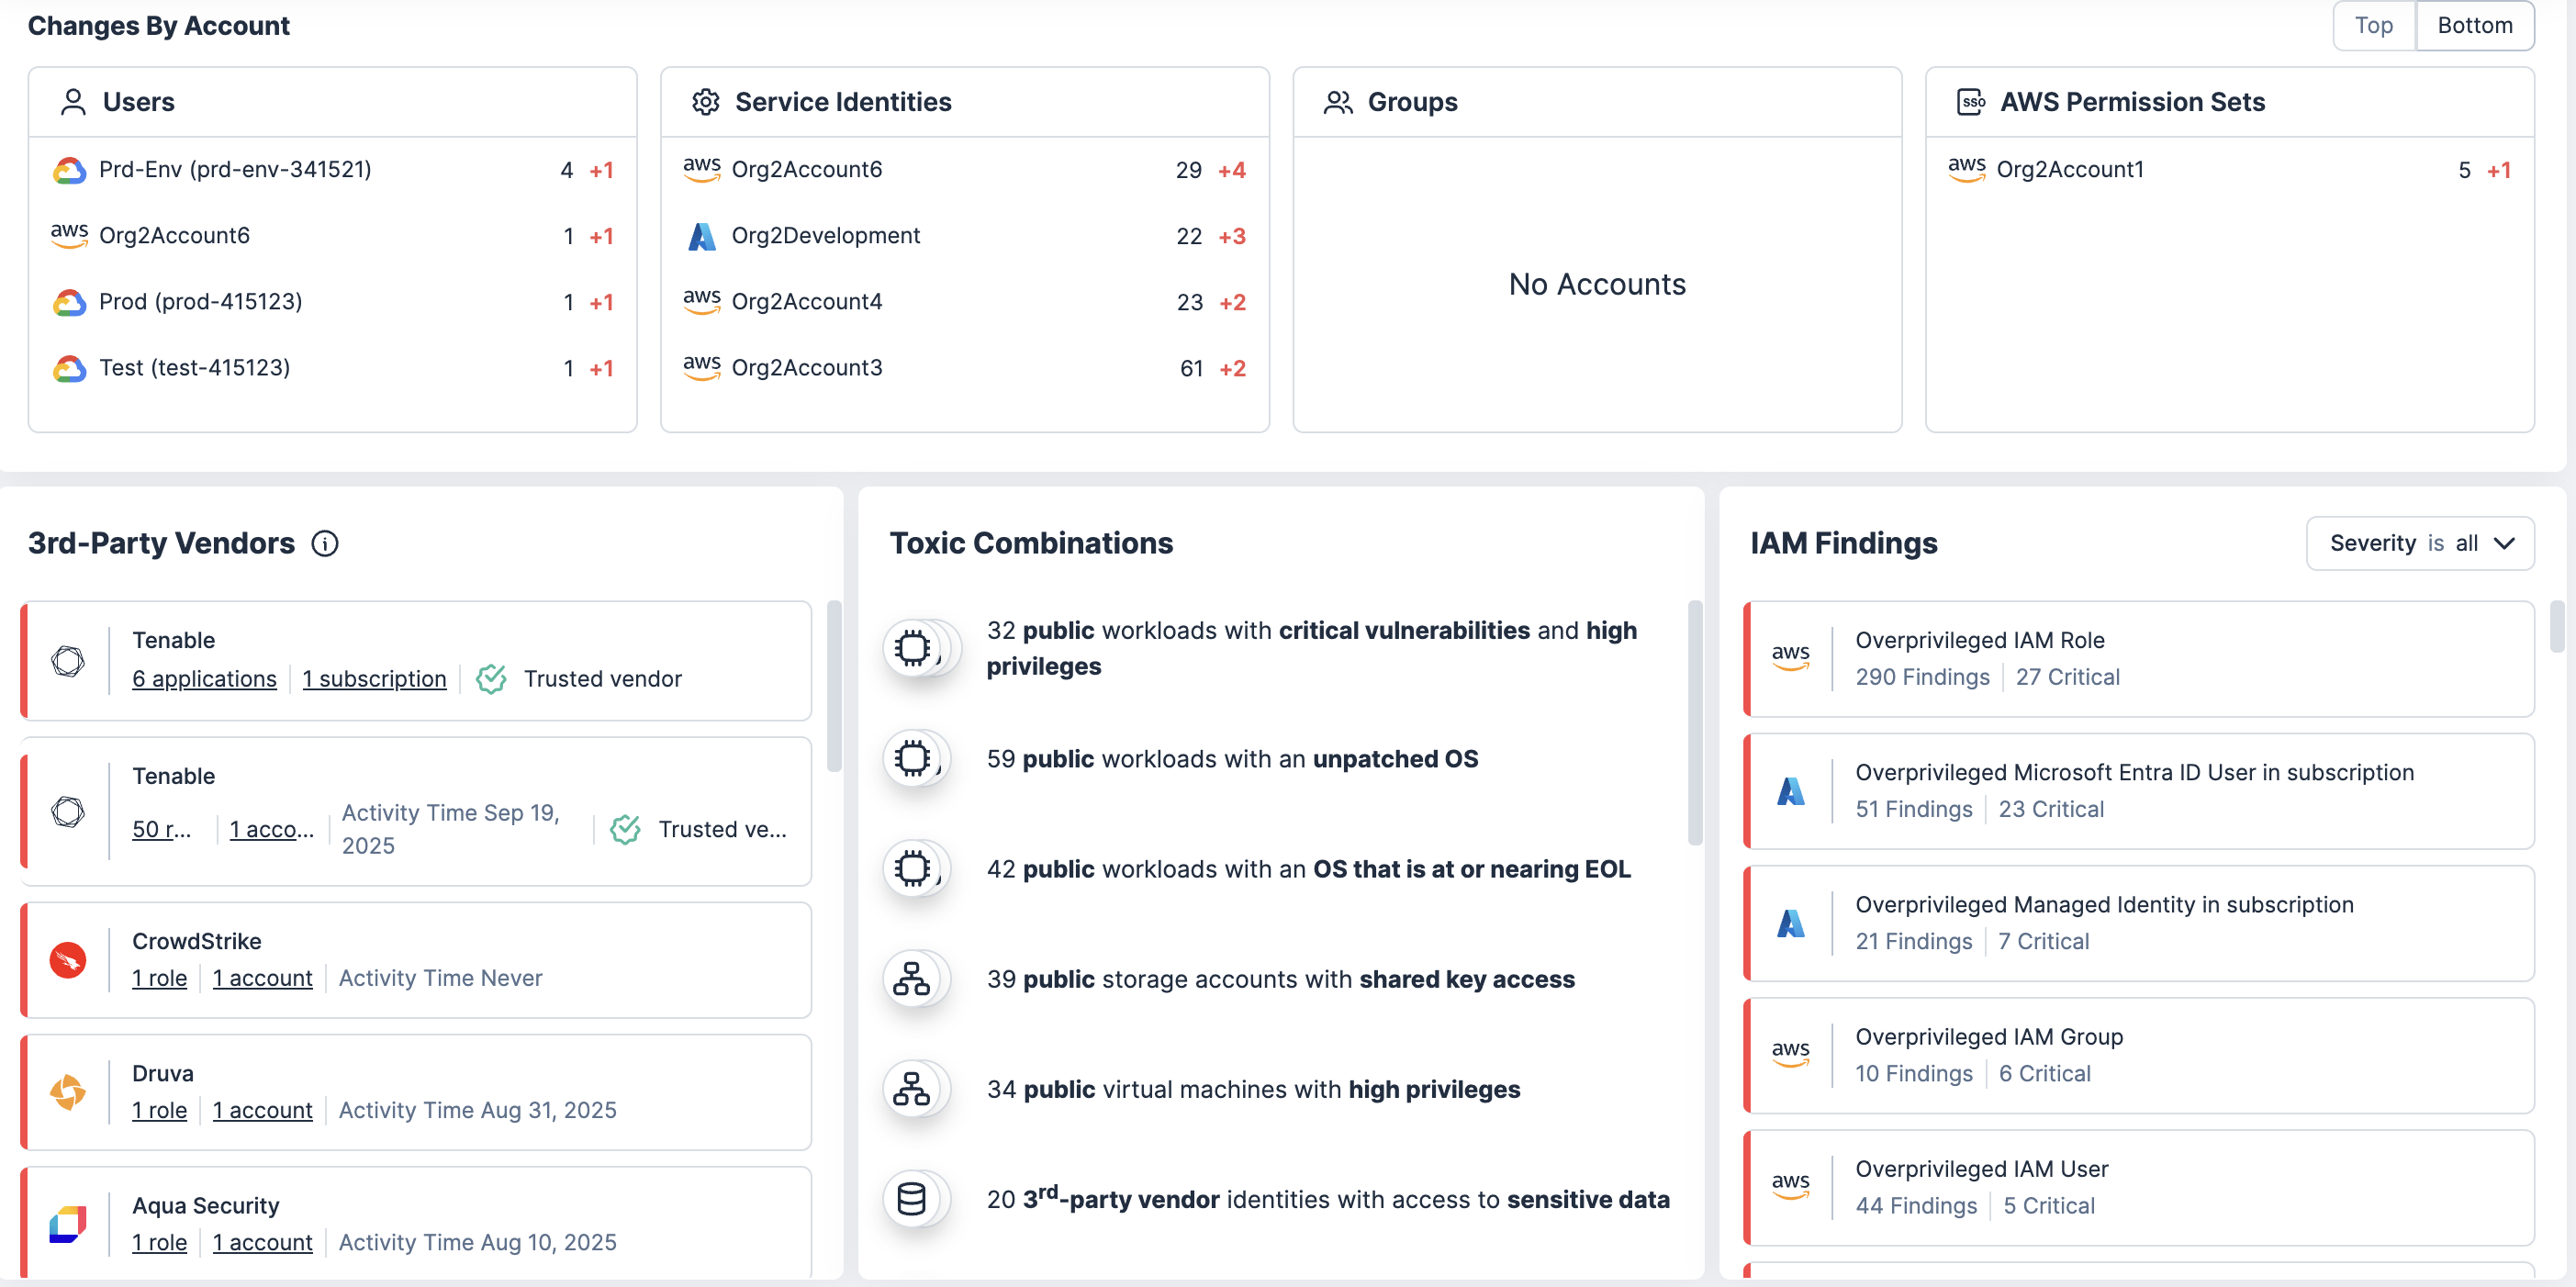Image resolution: width=2576 pixels, height=1287 pixels.
Task: Open Tenable's 6 applications link
Action: 204,679
